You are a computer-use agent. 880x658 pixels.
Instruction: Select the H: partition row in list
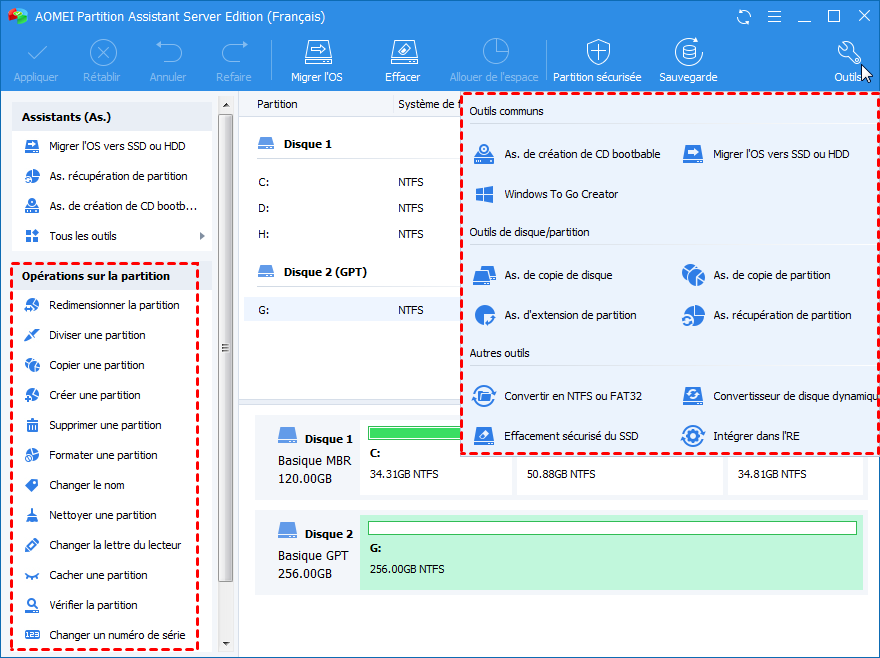(352, 234)
